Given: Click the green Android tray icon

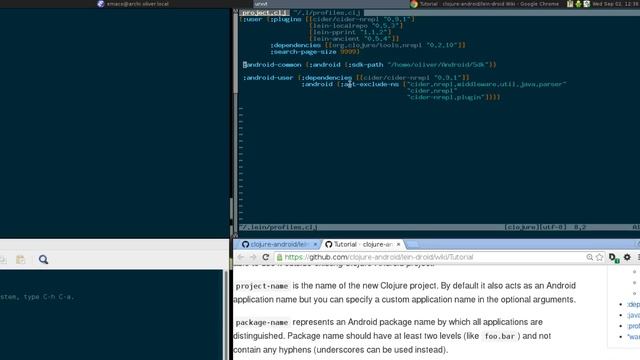Looking at the screenshot, I should (x=578, y=4).
